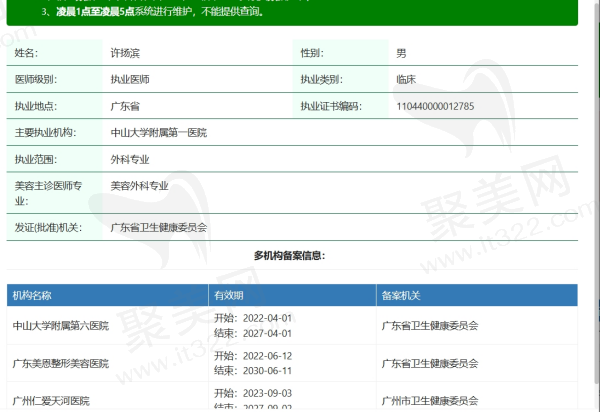The height and width of the screenshot is (412, 600).
Task: Select 中山大学附属第一医院 value
Action: pos(159,132)
